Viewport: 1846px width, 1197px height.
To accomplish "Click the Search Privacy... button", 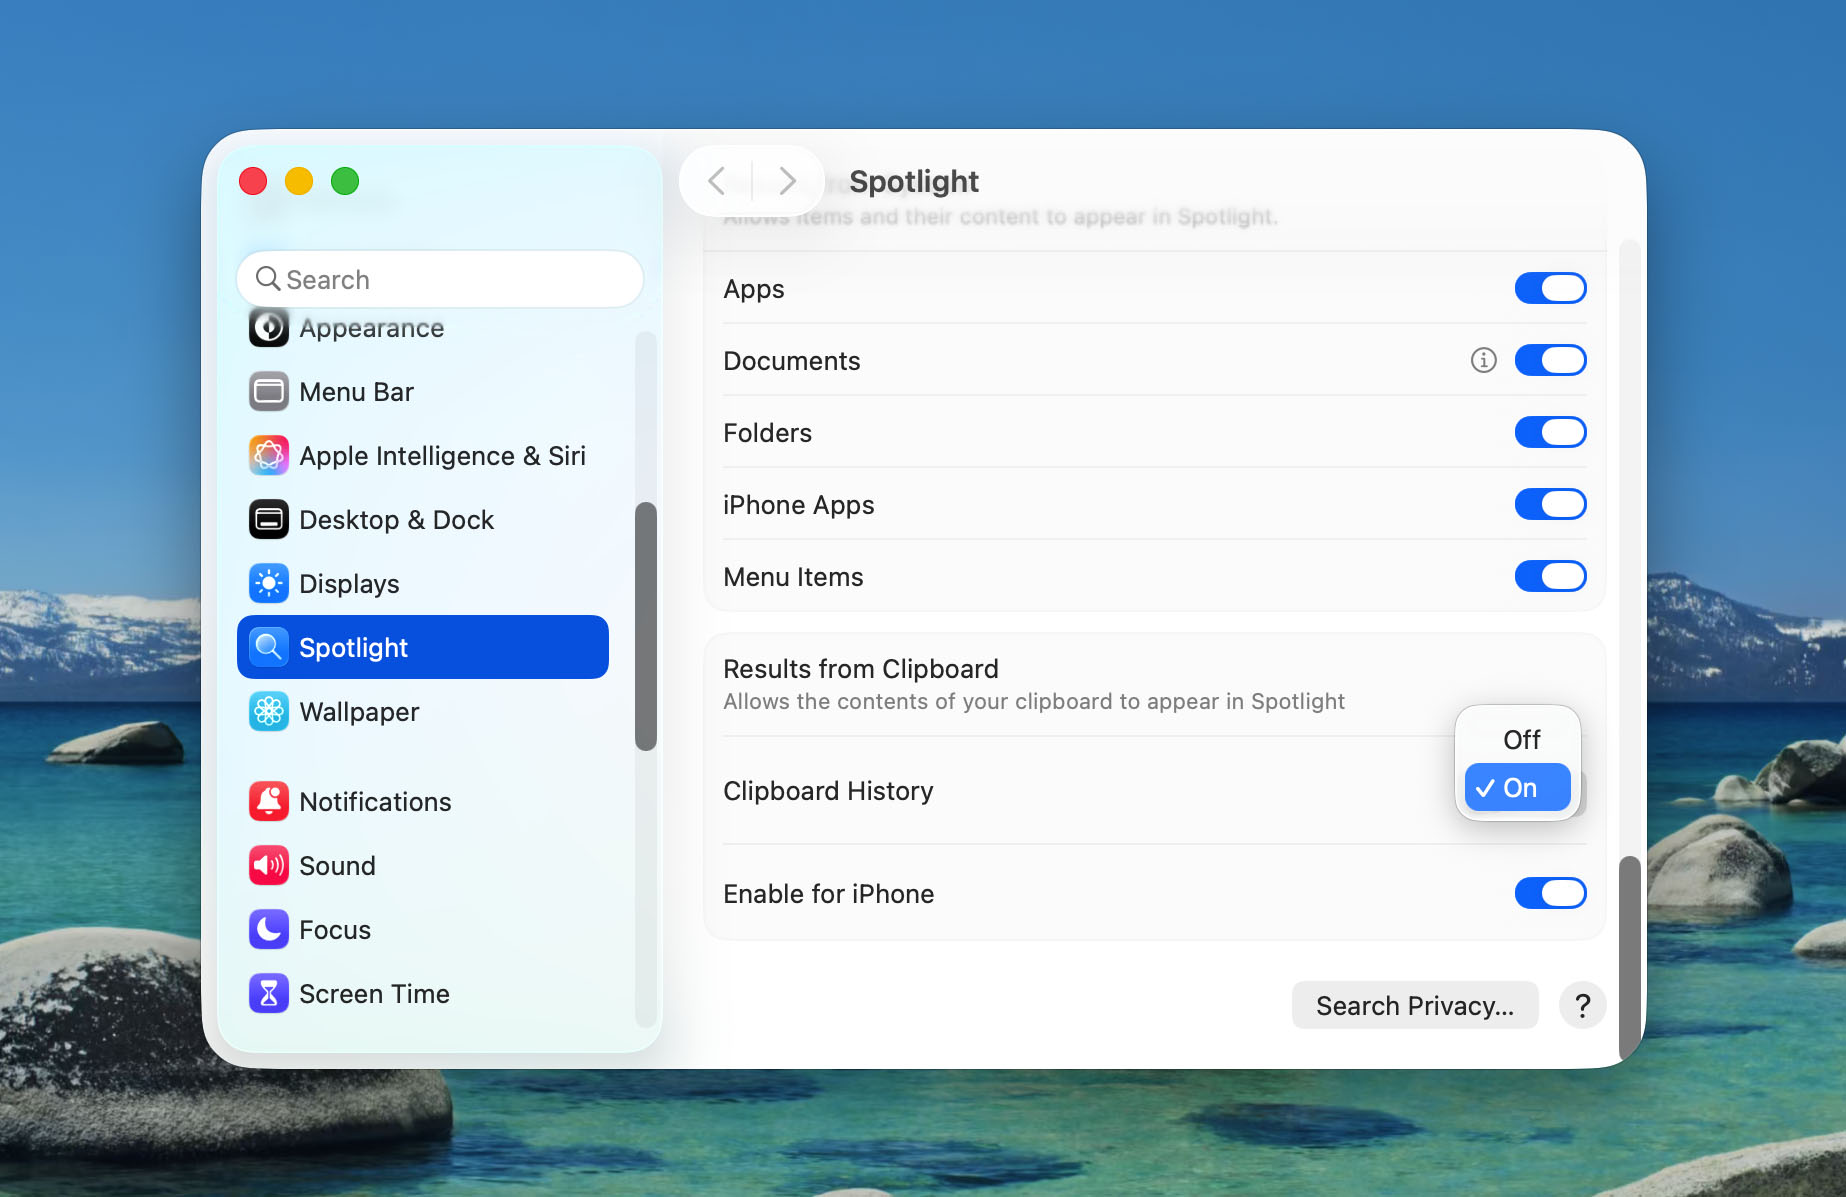I will point(1414,1005).
